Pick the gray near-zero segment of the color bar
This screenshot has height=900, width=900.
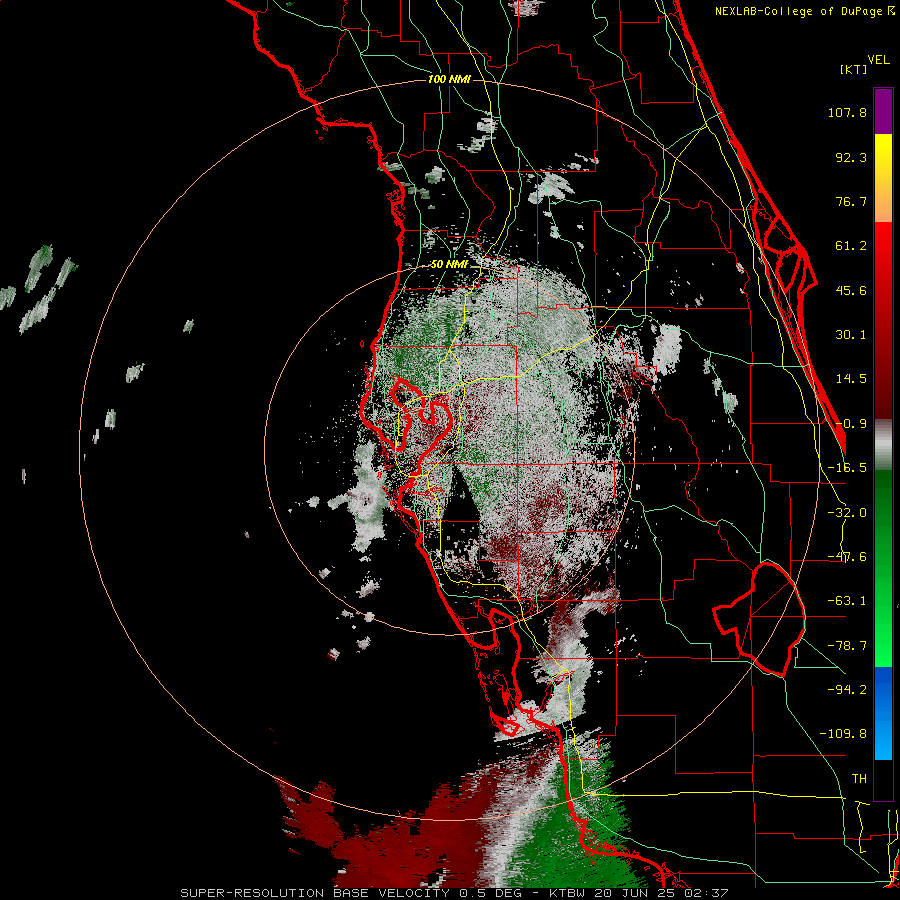click(x=883, y=445)
